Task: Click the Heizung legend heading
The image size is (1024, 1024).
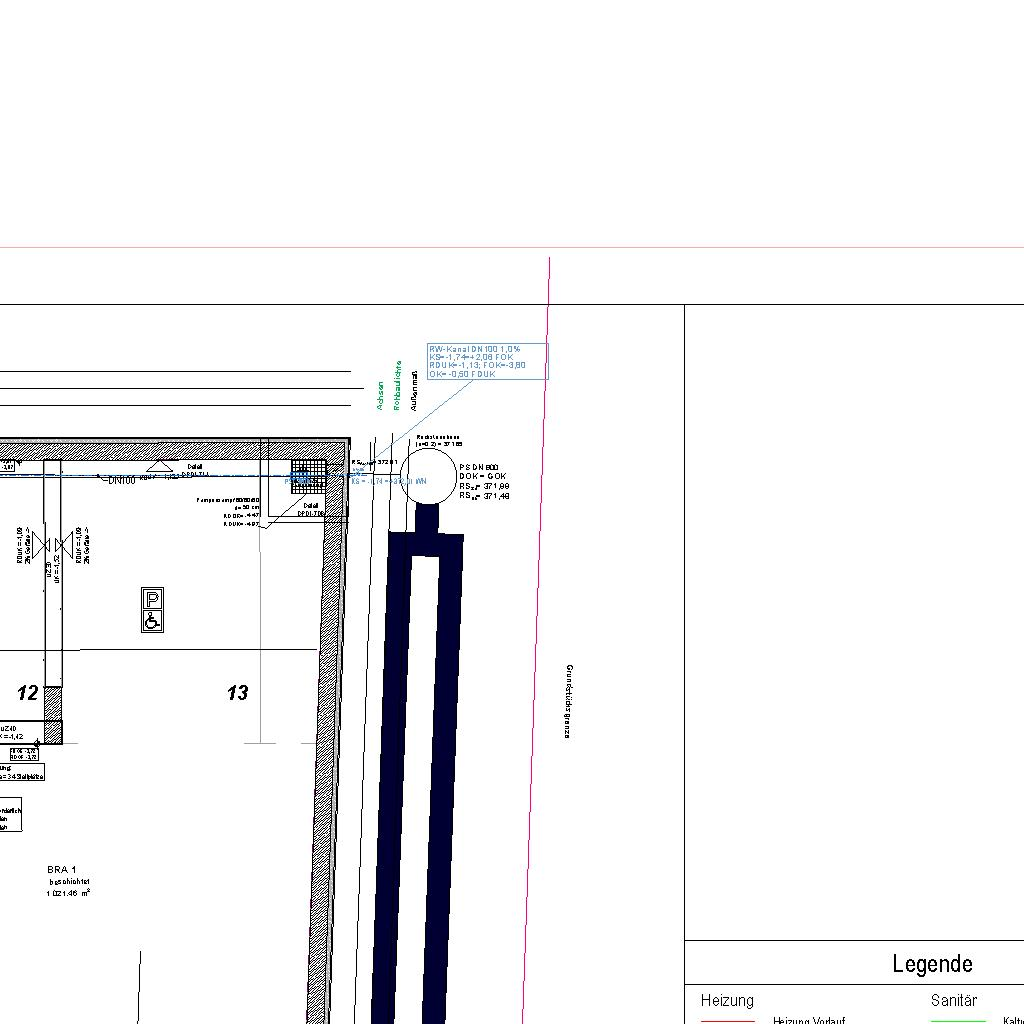Action: pyautogui.click(x=727, y=1001)
